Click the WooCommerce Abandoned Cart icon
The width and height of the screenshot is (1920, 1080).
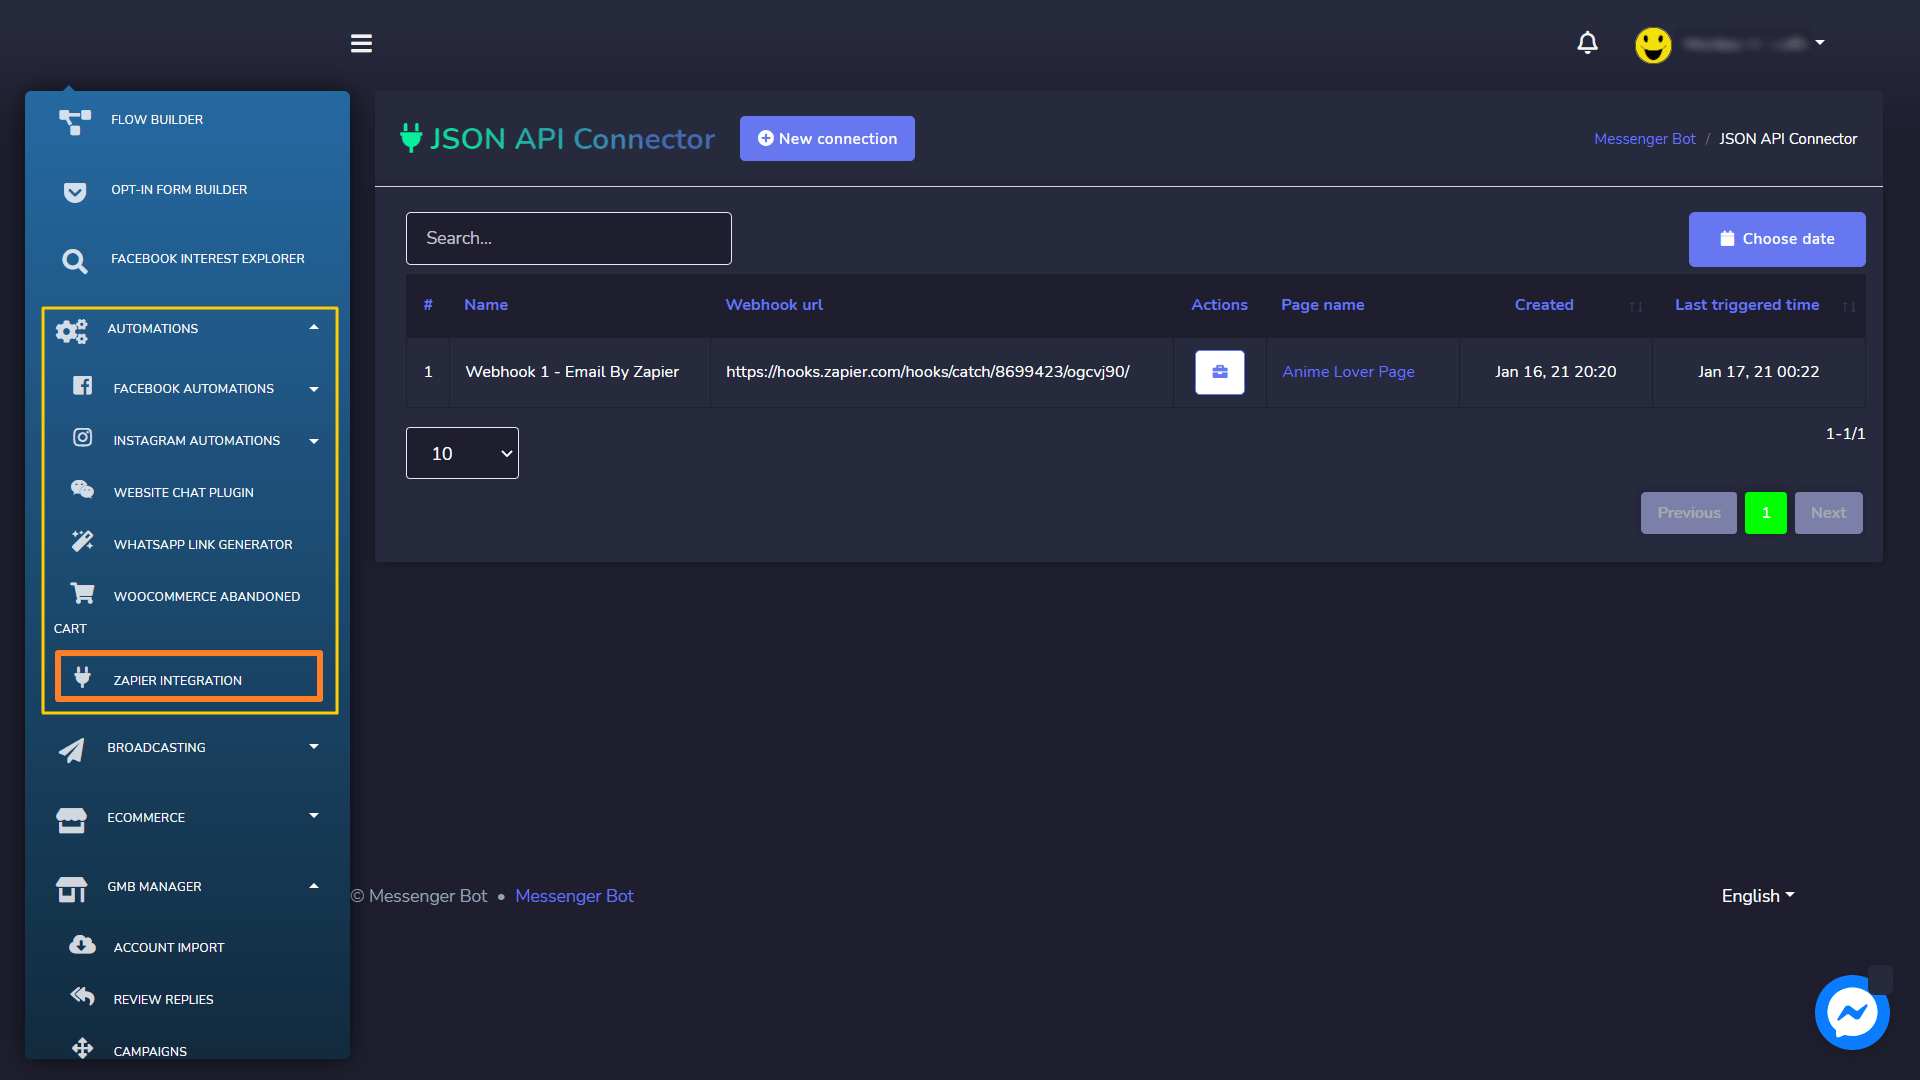pyautogui.click(x=84, y=595)
